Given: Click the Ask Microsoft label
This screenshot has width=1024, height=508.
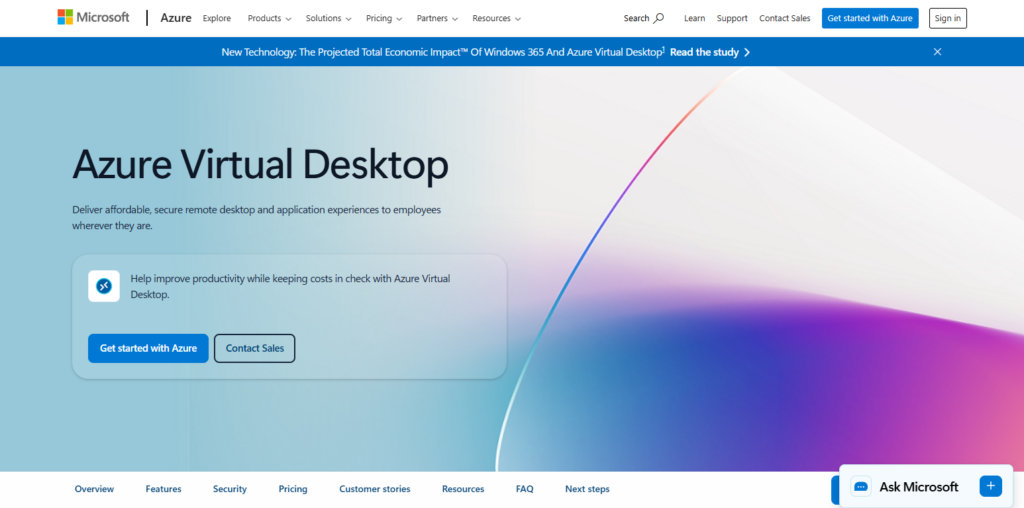Looking at the screenshot, I should click(x=919, y=486).
